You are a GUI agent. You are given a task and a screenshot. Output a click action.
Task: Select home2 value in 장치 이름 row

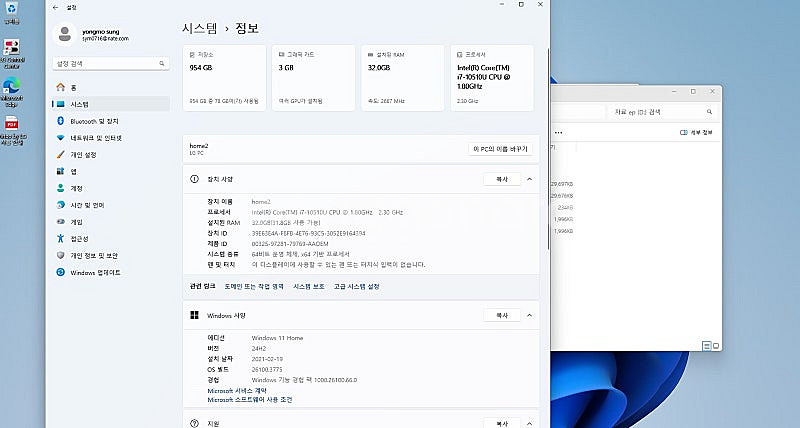tap(261, 202)
